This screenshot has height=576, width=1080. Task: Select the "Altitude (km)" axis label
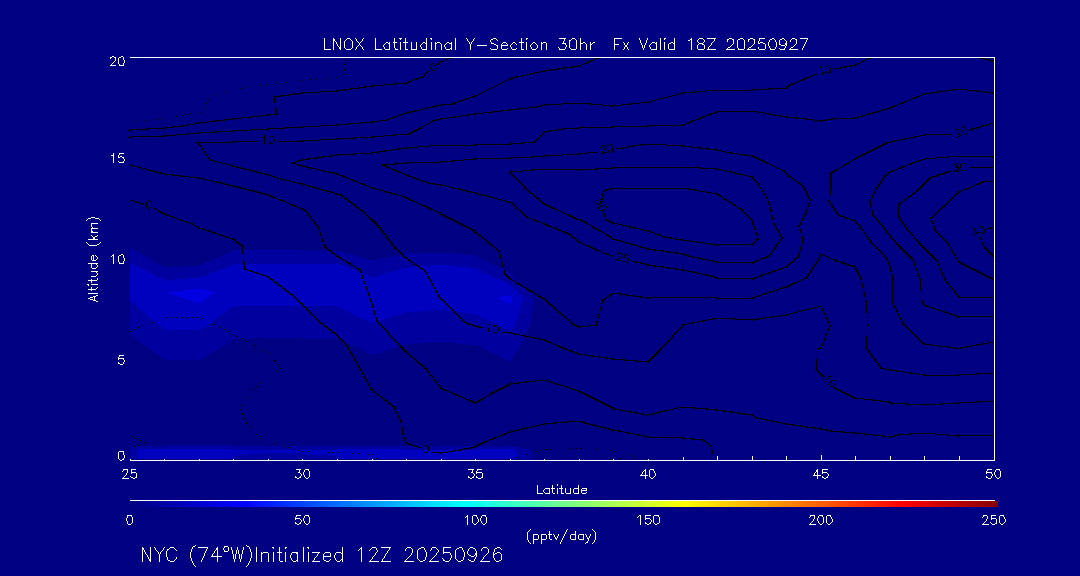(x=93, y=259)
